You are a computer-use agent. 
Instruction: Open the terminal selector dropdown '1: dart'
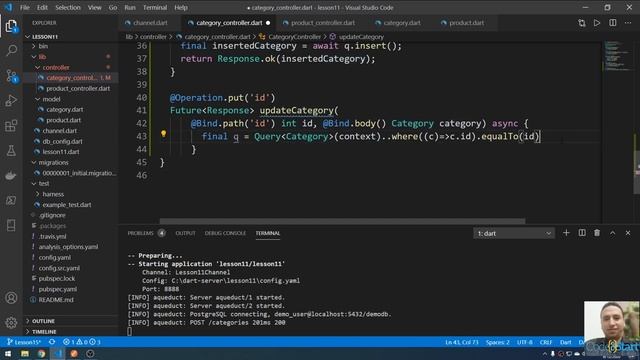(x=514, y=233)
